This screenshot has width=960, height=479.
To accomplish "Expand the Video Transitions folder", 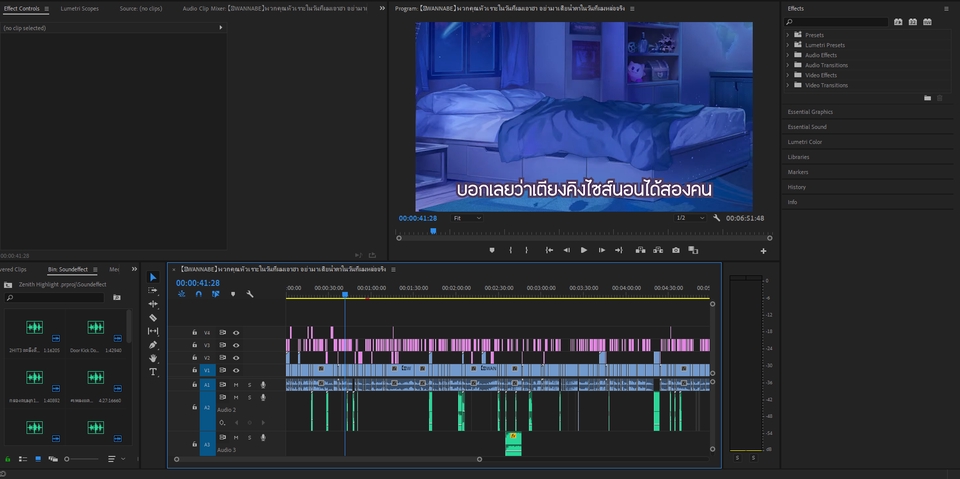I will coord(787,85).
